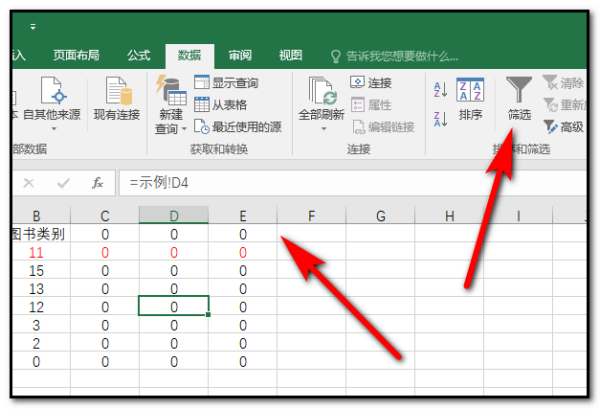This screenshot has height=409, width=600.
Task: Switch to Formulas (公式) tab
Action: tap(139, 55)
